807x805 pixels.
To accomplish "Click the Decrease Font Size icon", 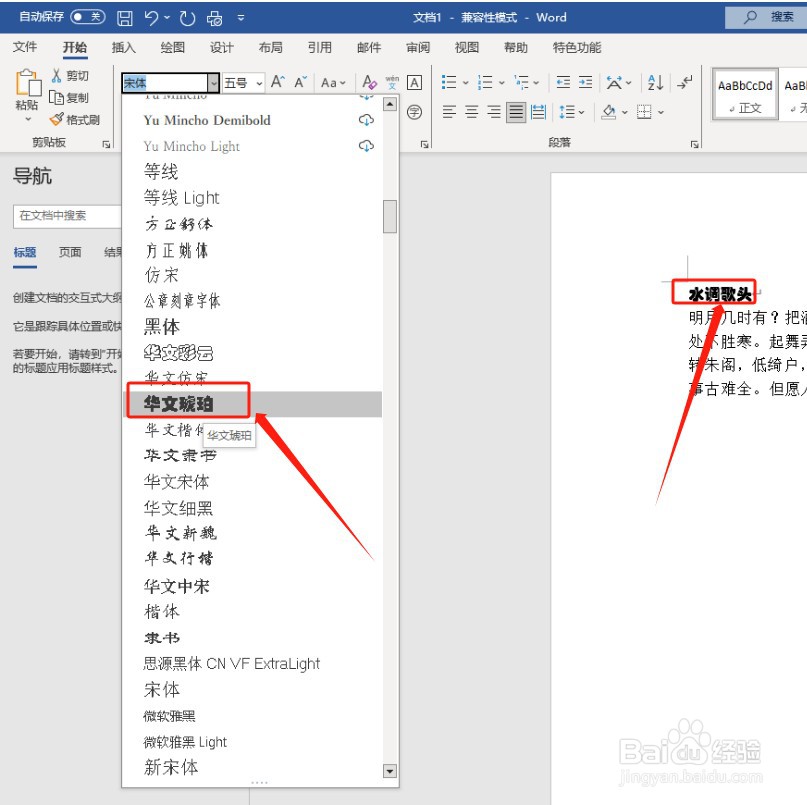I will 301,82.
